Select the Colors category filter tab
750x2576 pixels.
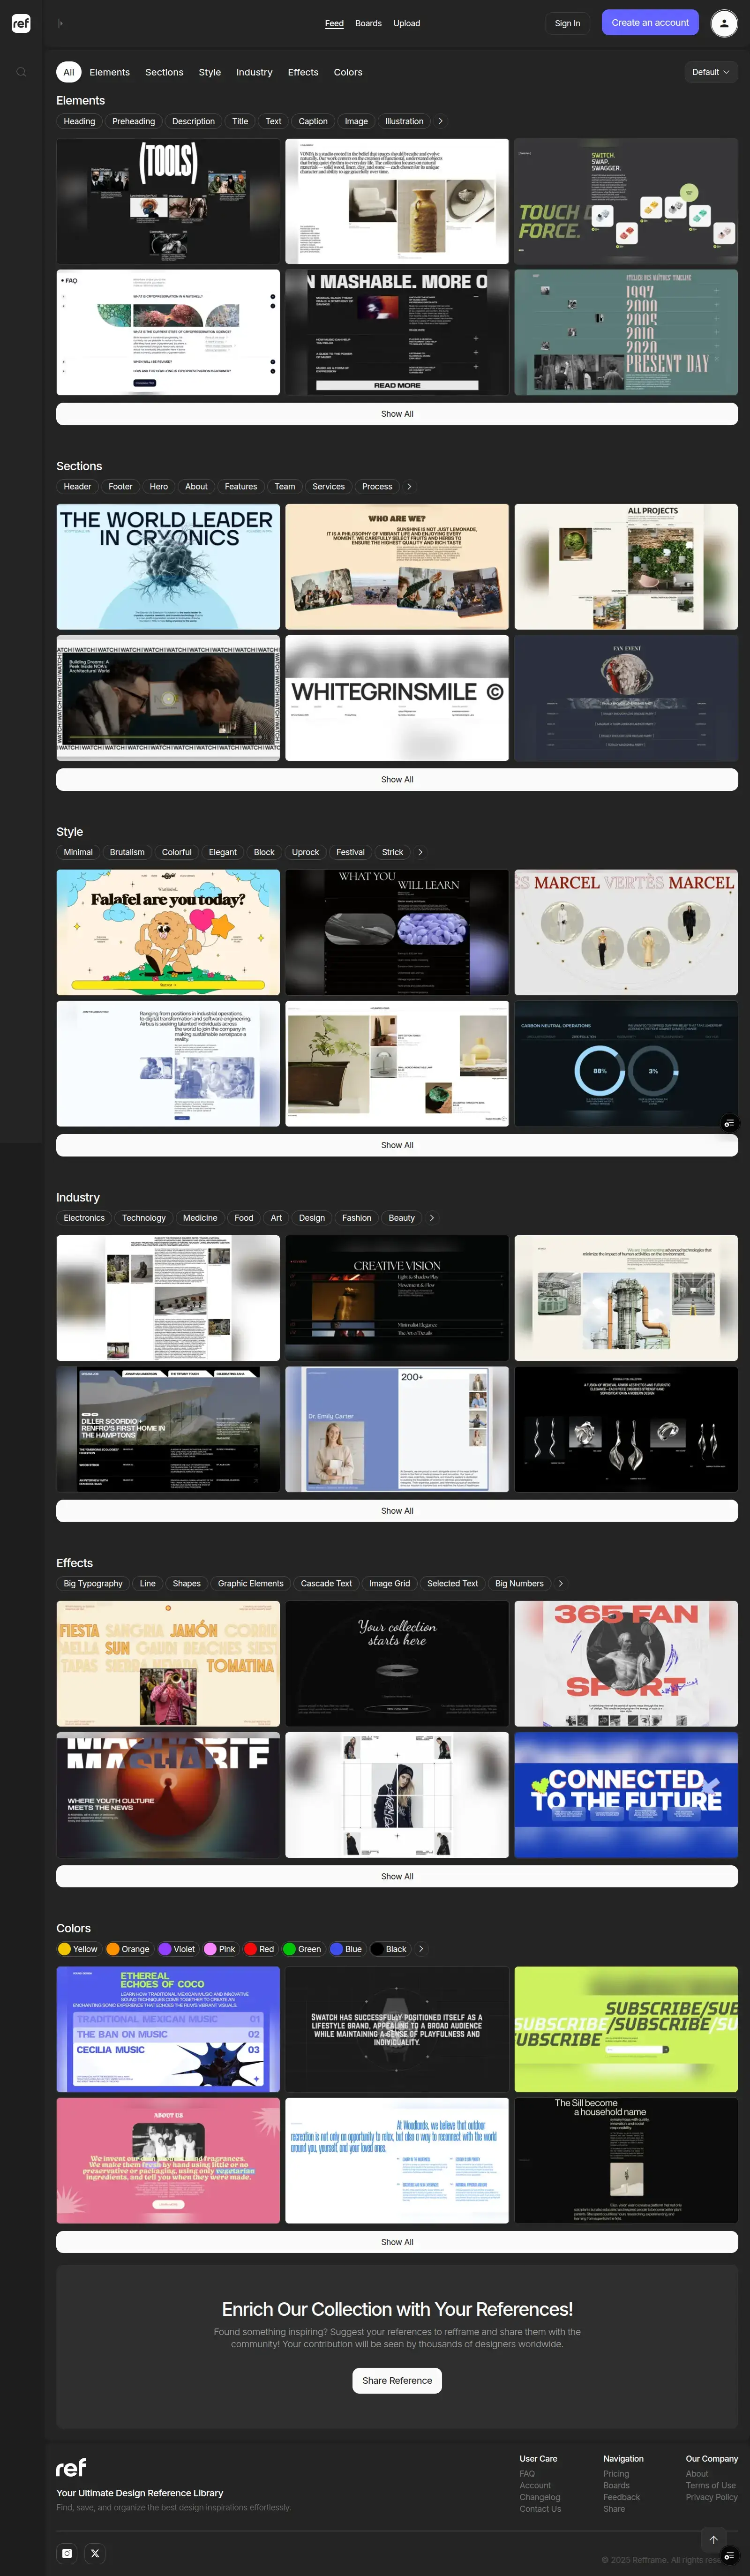click(348, 72)
